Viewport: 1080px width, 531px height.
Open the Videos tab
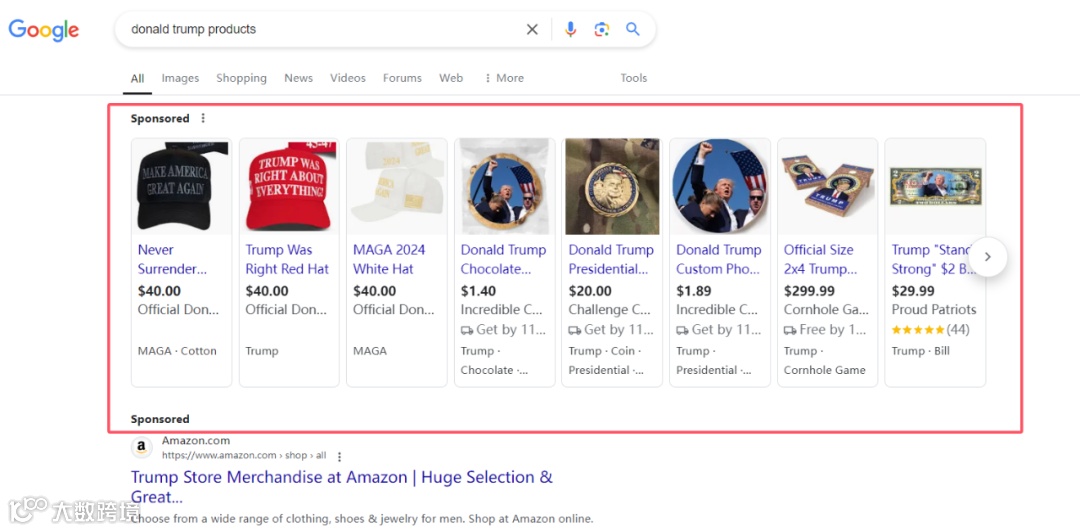(348, 78)
